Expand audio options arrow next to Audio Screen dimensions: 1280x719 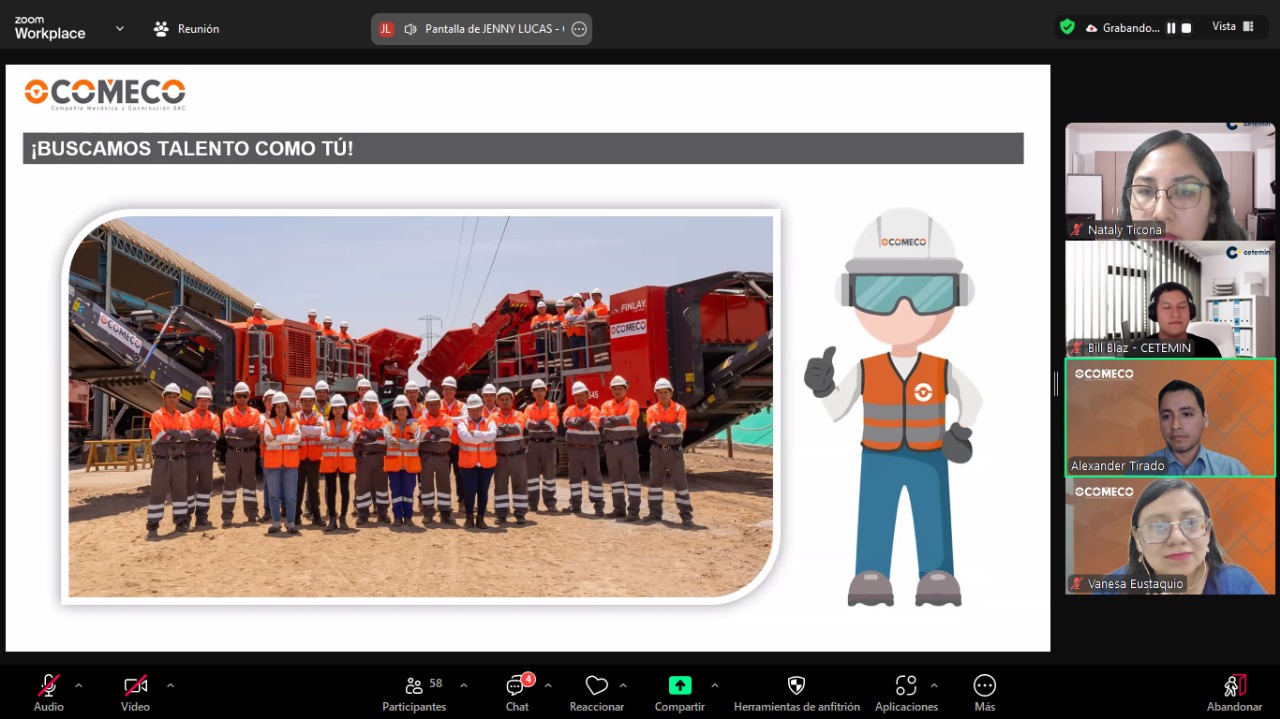(x=79, y=686)
